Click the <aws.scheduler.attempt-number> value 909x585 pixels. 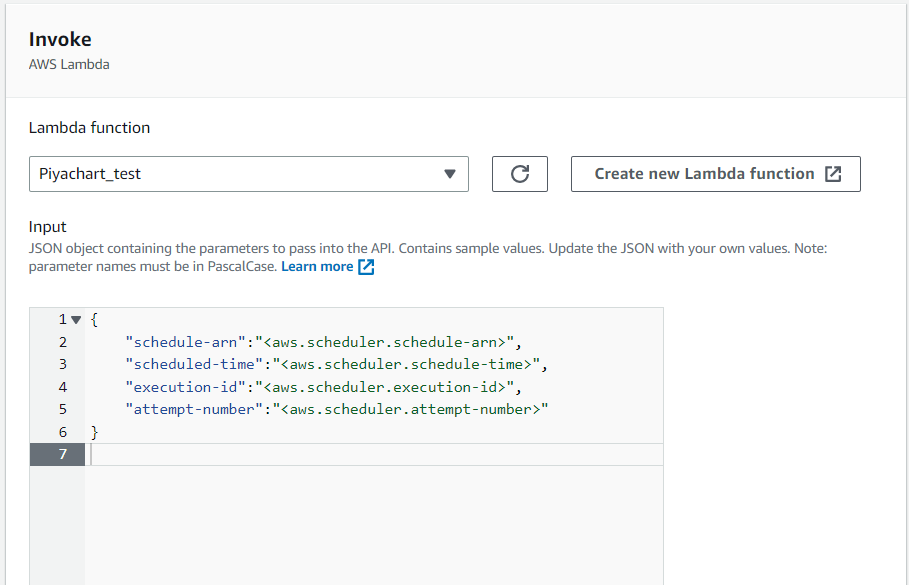(x=413, y=409)
